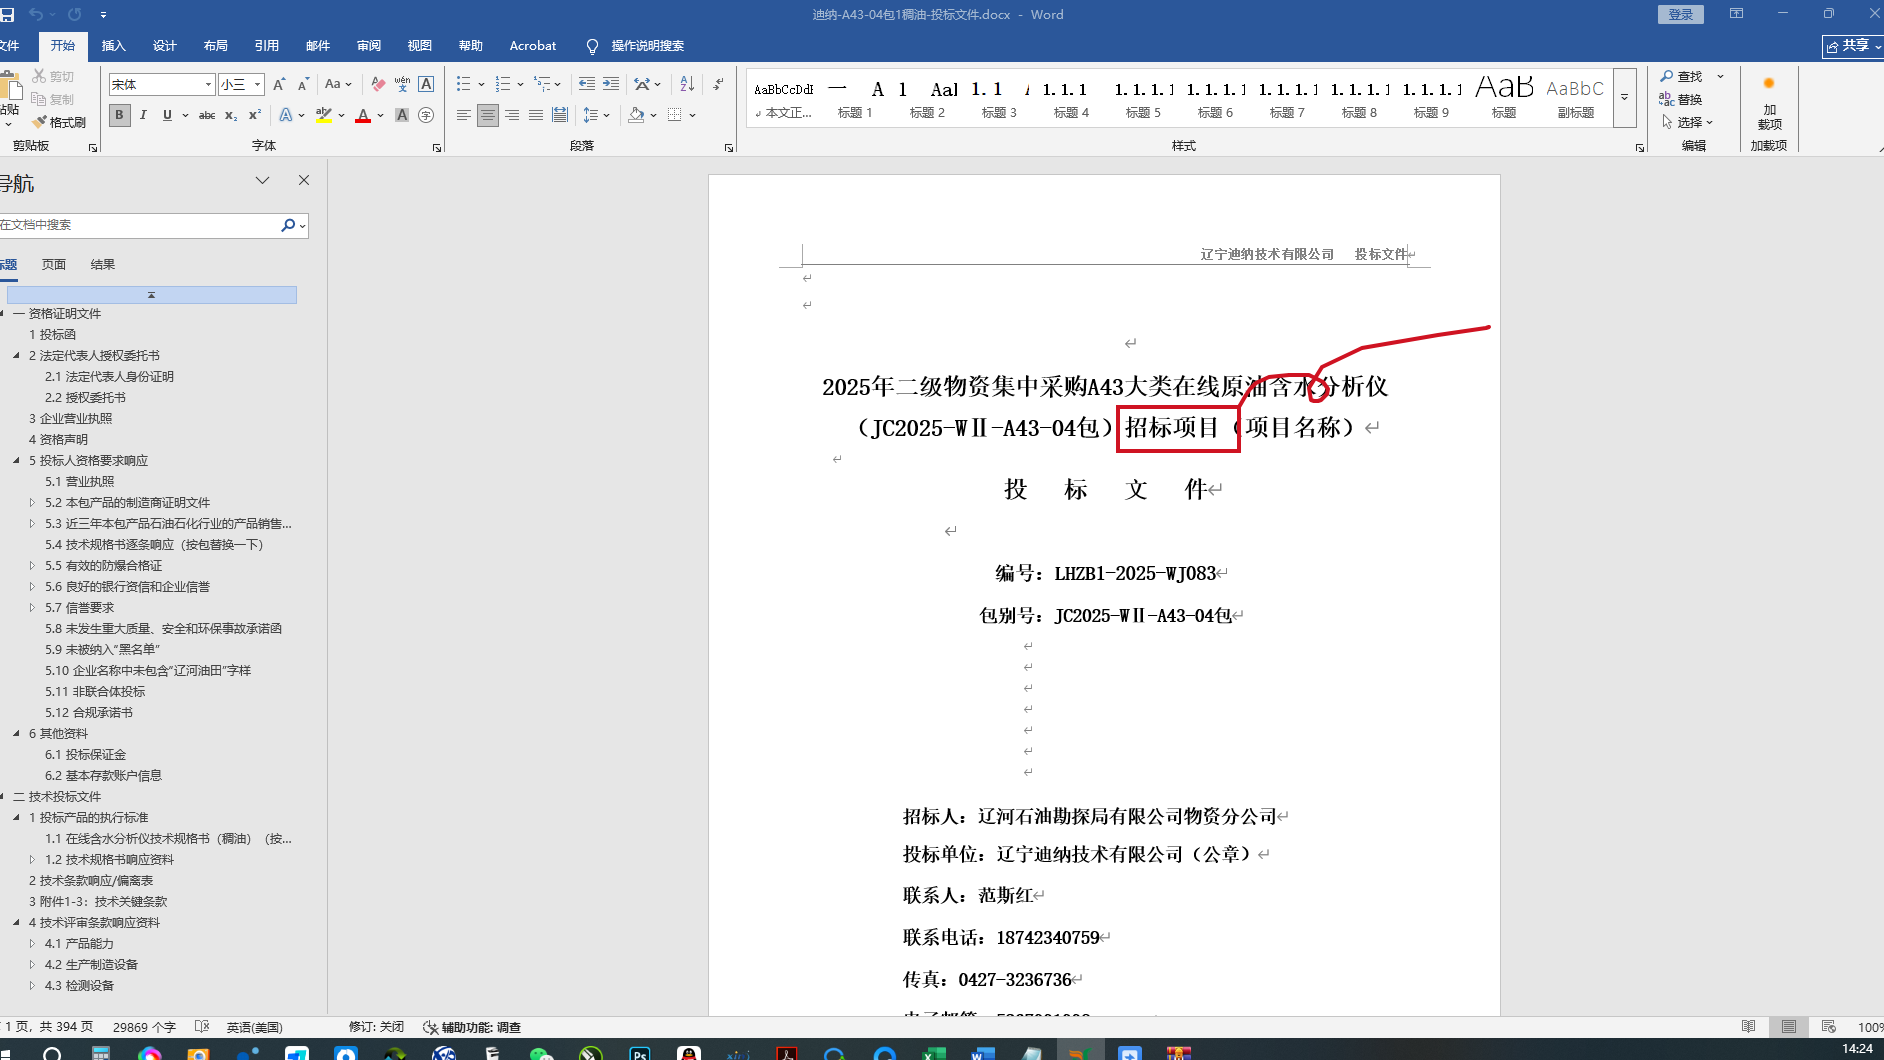Open the font size dropdown

[257, 84]
